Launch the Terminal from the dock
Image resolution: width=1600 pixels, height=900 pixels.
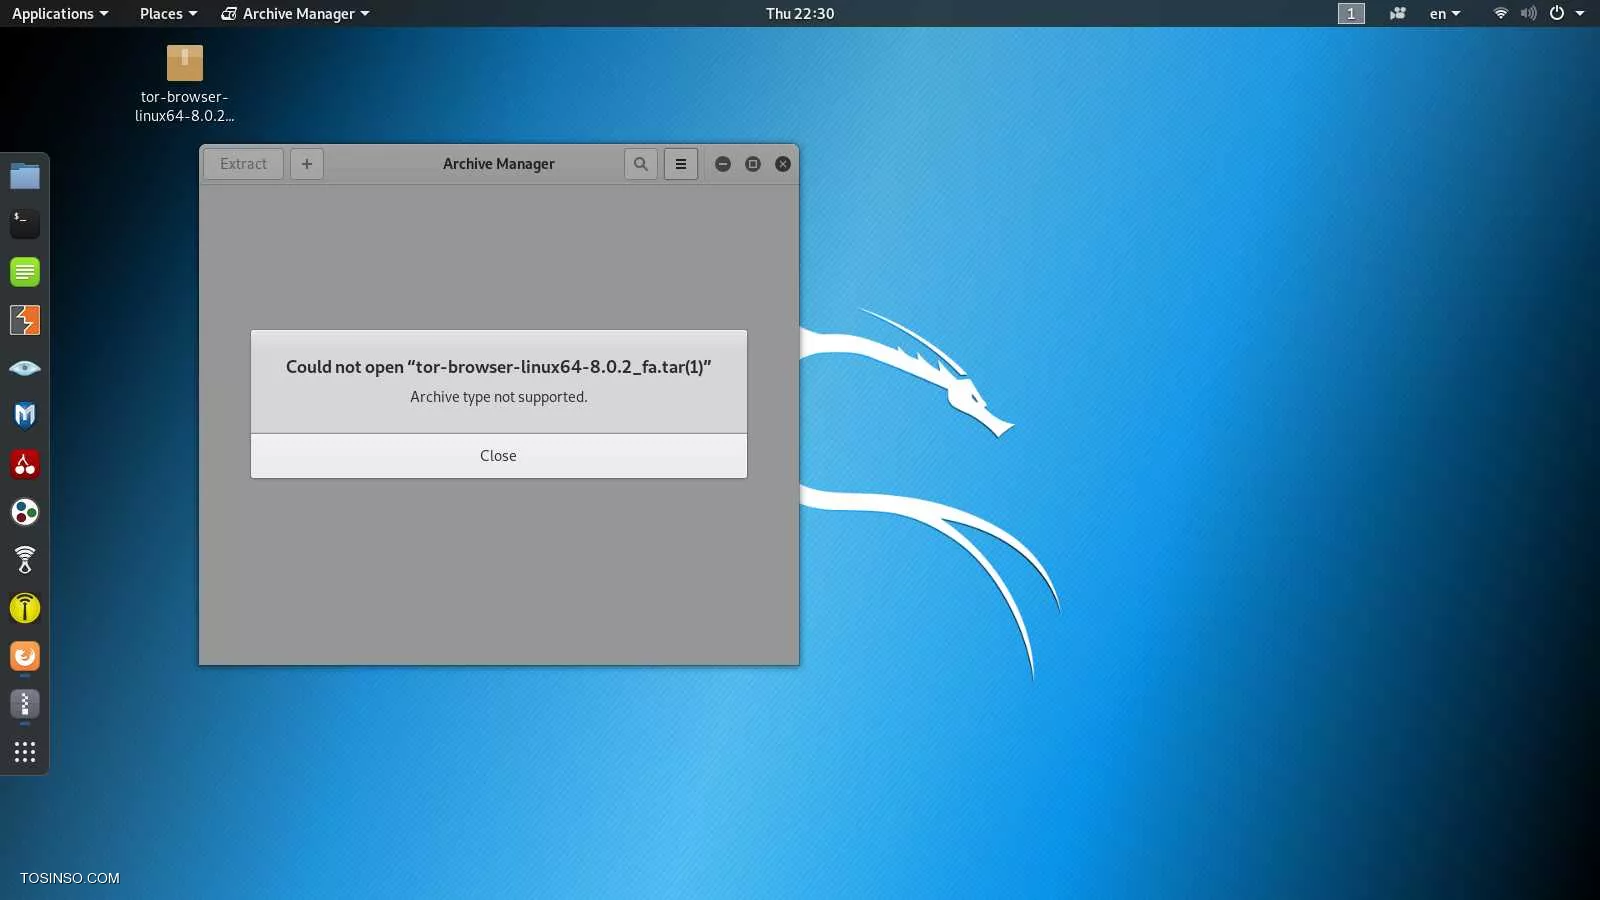pos(25,223)
